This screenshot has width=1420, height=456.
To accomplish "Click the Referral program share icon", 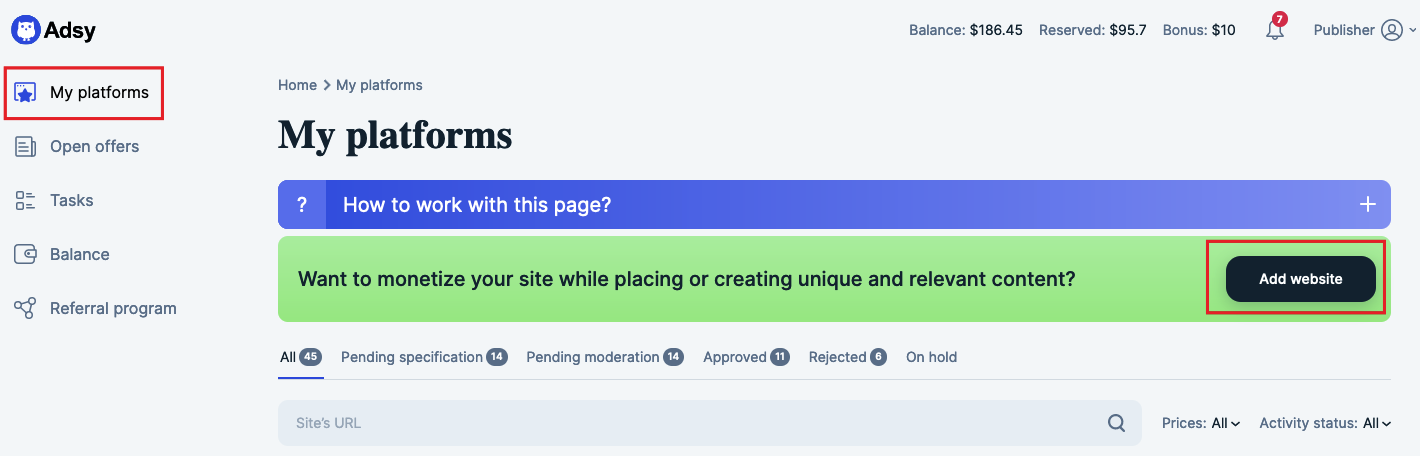I will [x=26, y=309].
